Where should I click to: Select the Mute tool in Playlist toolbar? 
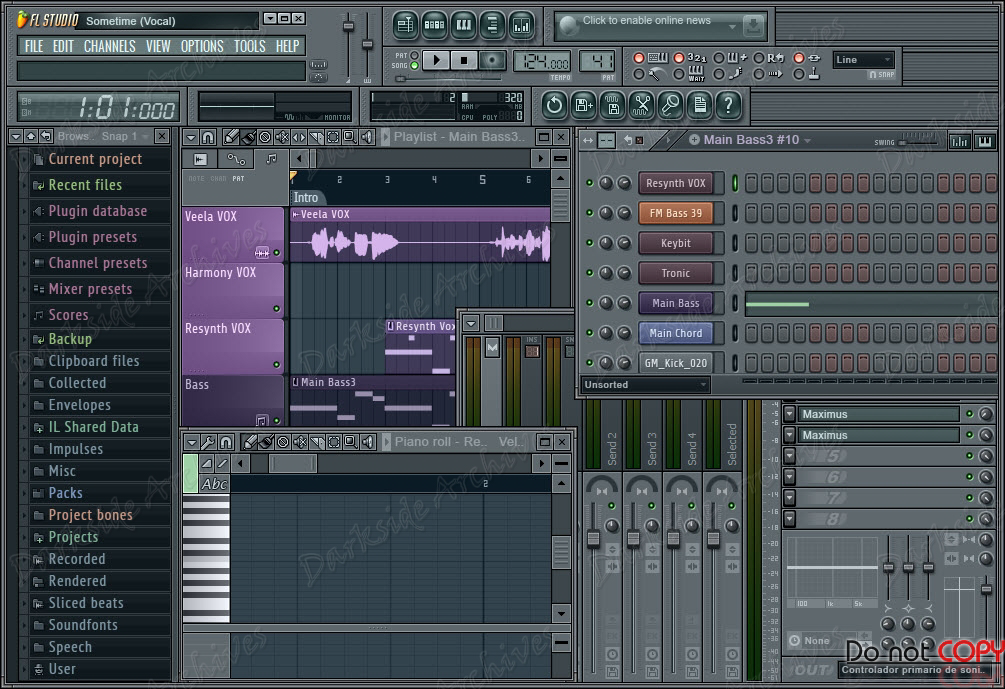click(x=282, y=137)
